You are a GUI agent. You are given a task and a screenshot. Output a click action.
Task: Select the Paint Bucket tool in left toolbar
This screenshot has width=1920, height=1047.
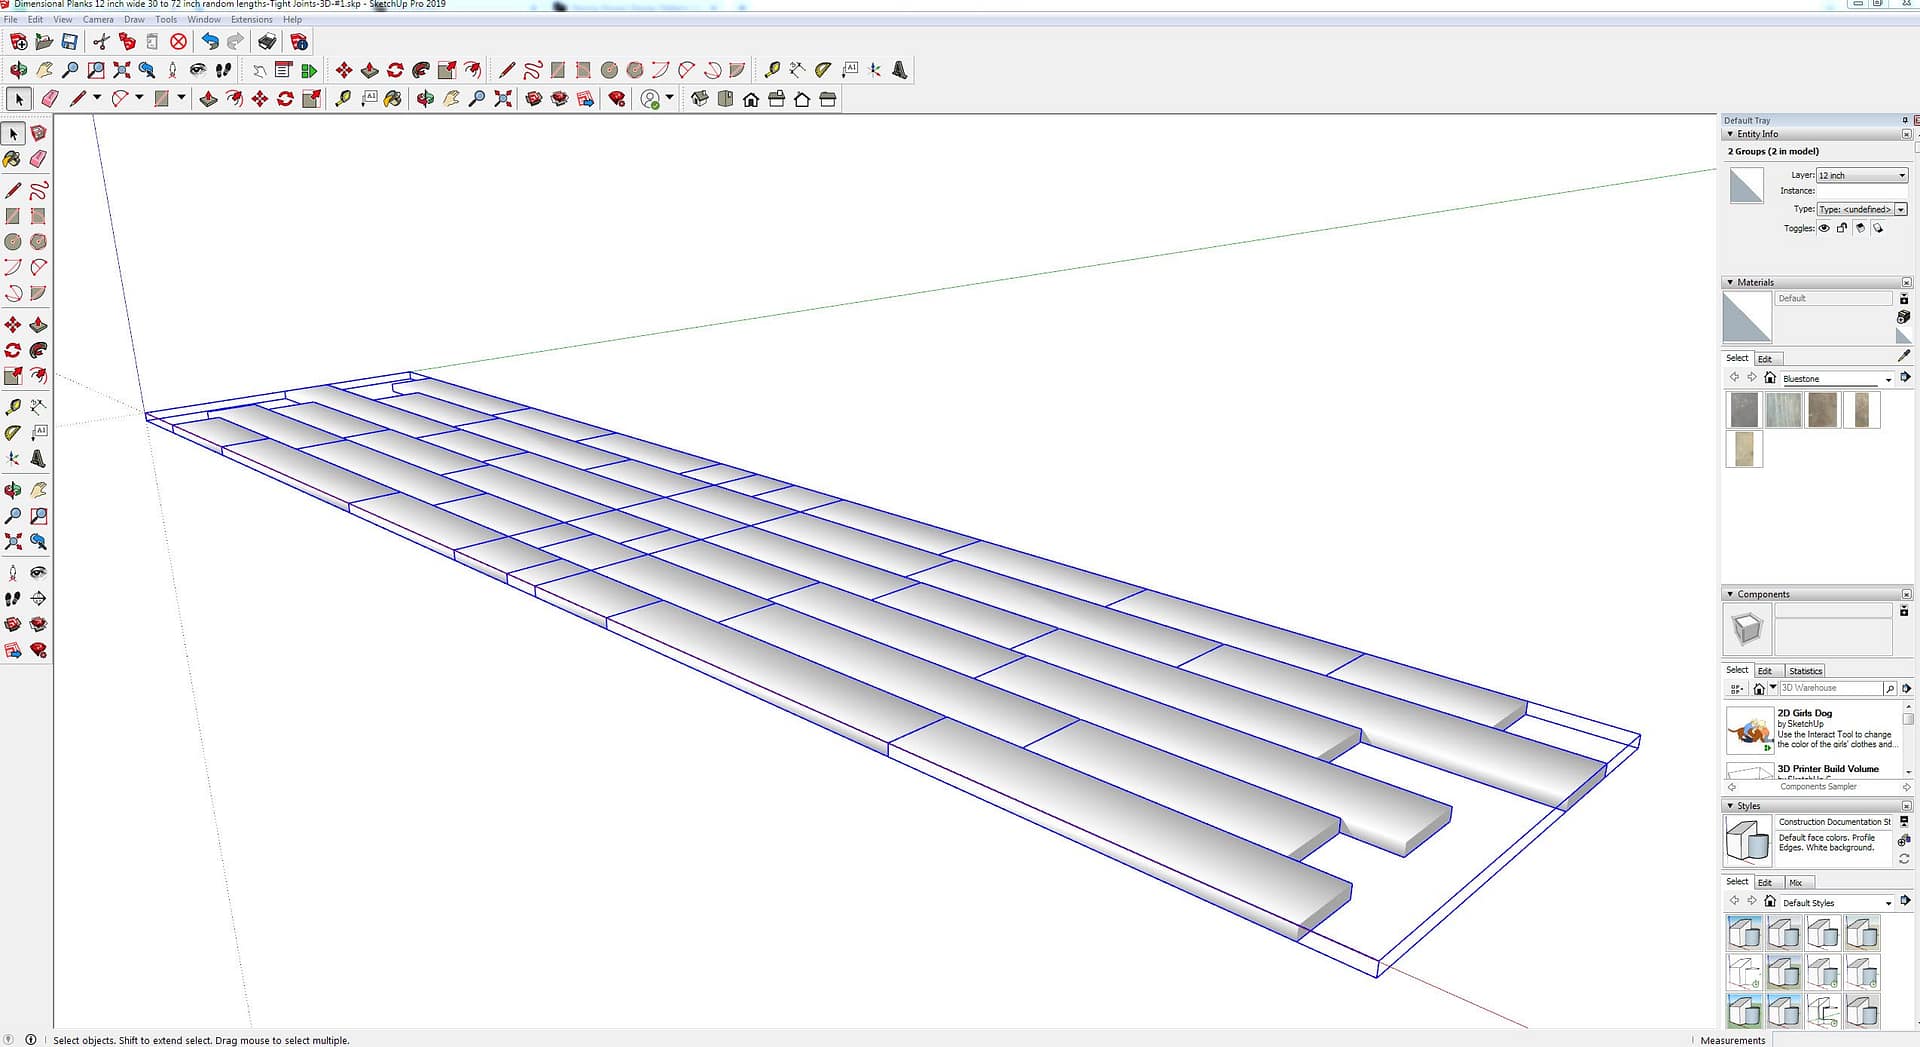(12, 159)
